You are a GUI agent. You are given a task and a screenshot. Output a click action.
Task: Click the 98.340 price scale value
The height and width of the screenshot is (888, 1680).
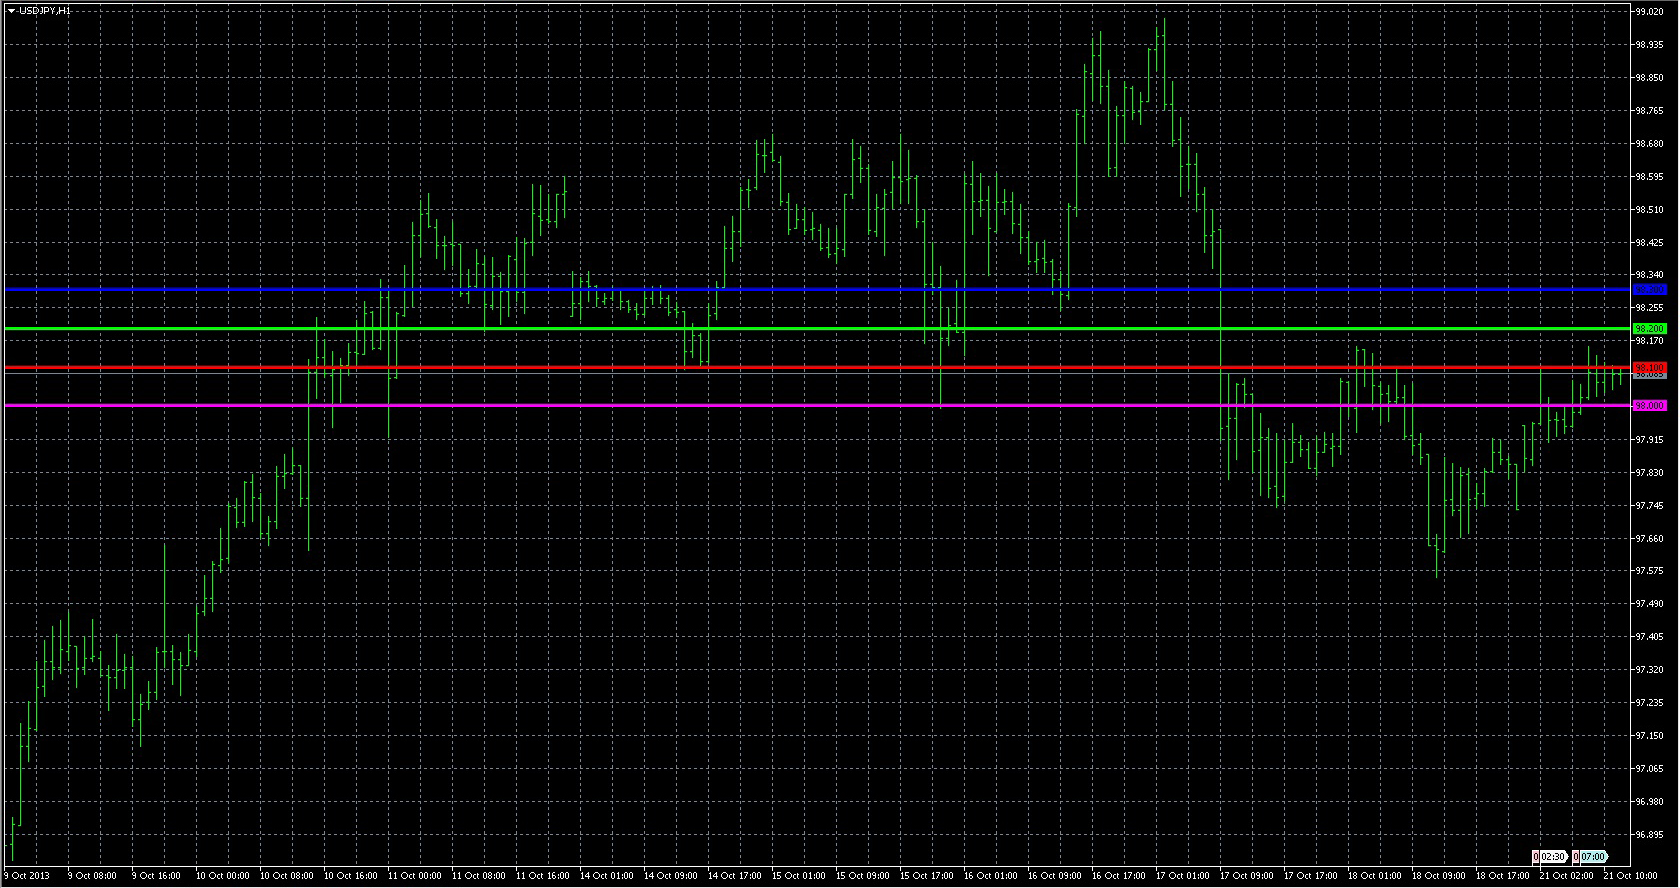coord(1649,275)
